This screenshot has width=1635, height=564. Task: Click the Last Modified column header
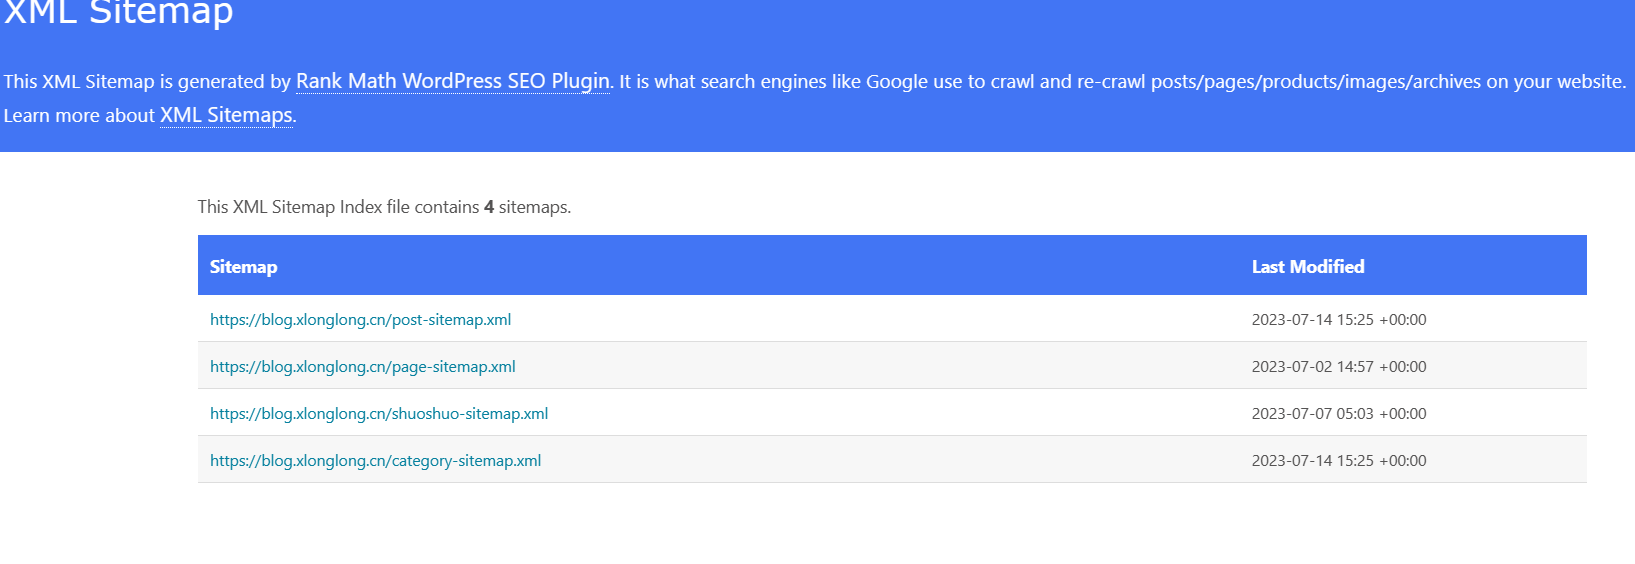point(1308,267)
